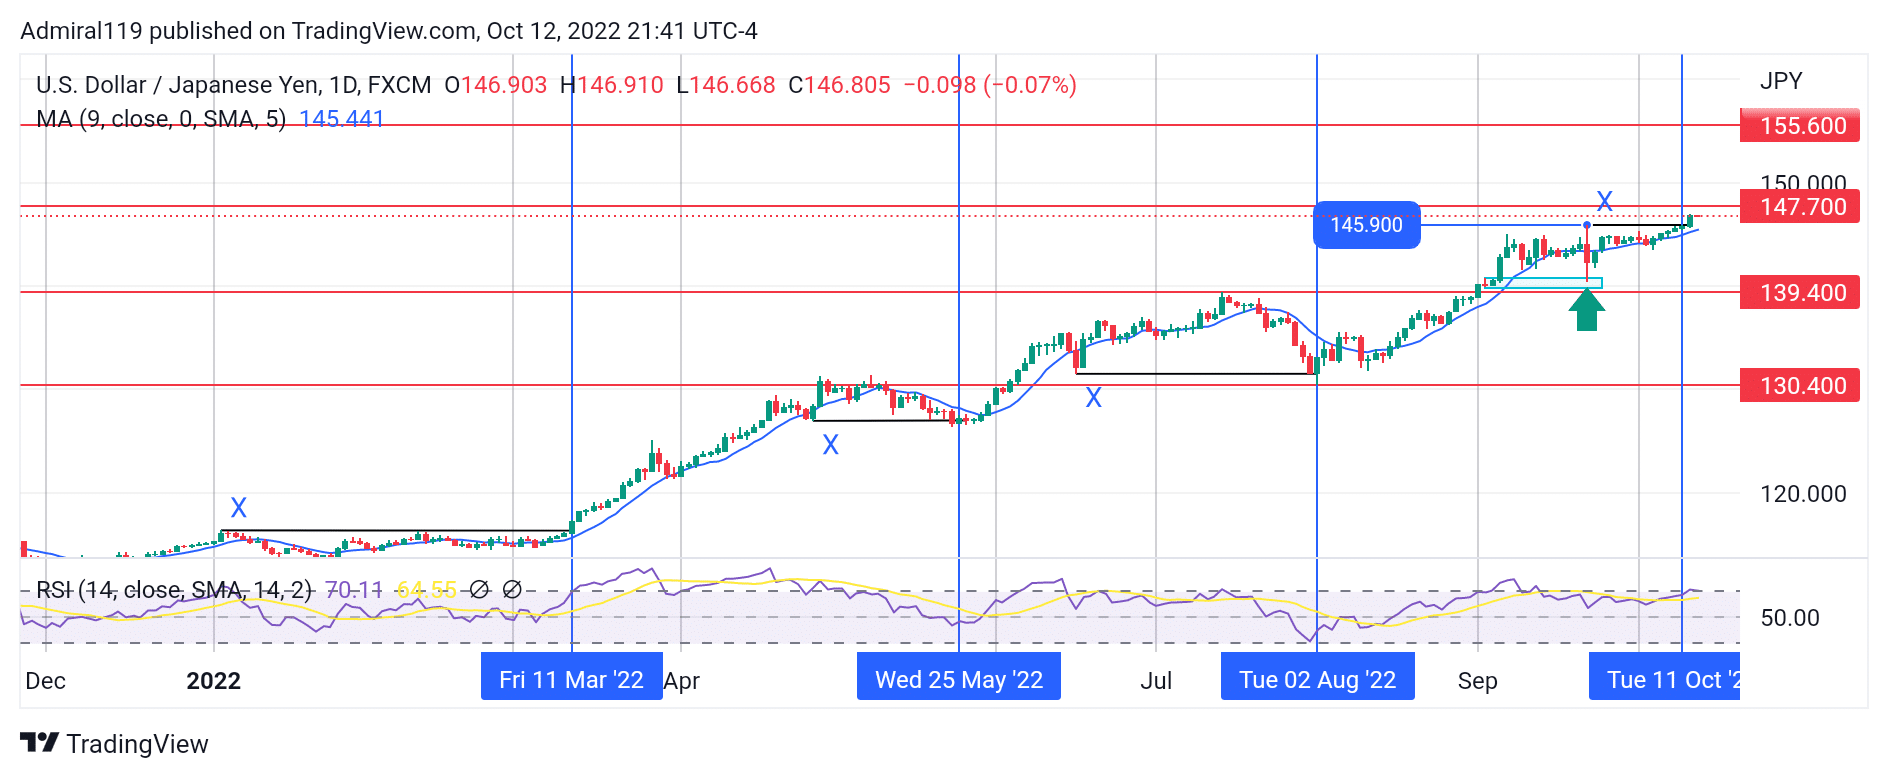This screenshot has width=1888, height=778.
Task: Click the high price H146.910
Action: (612, 85)
